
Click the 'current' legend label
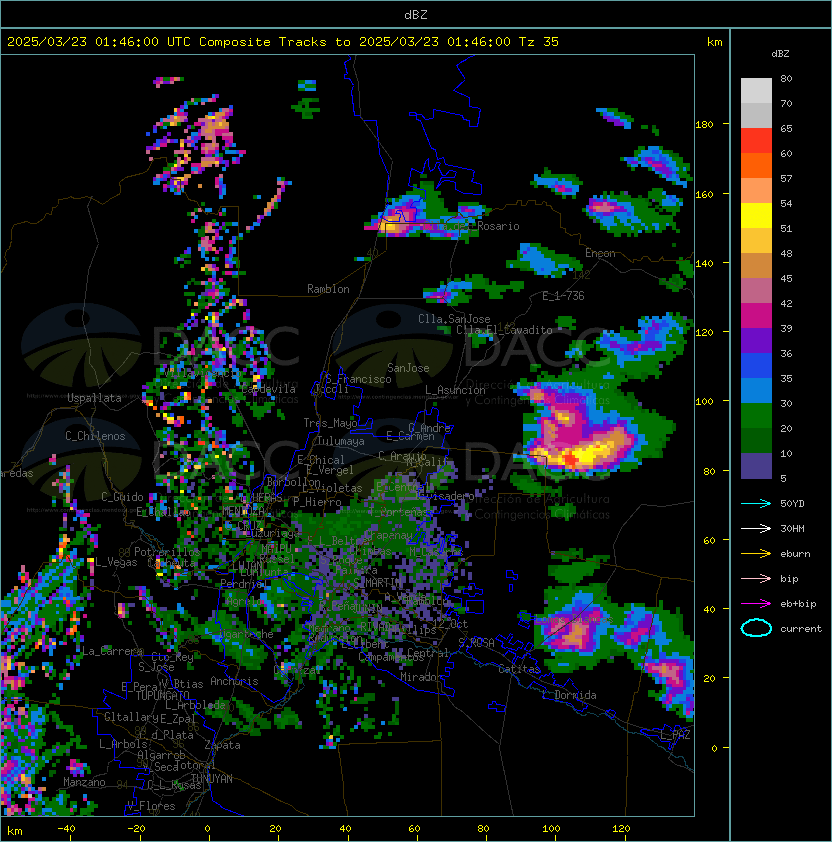click(x=801, y=629)
